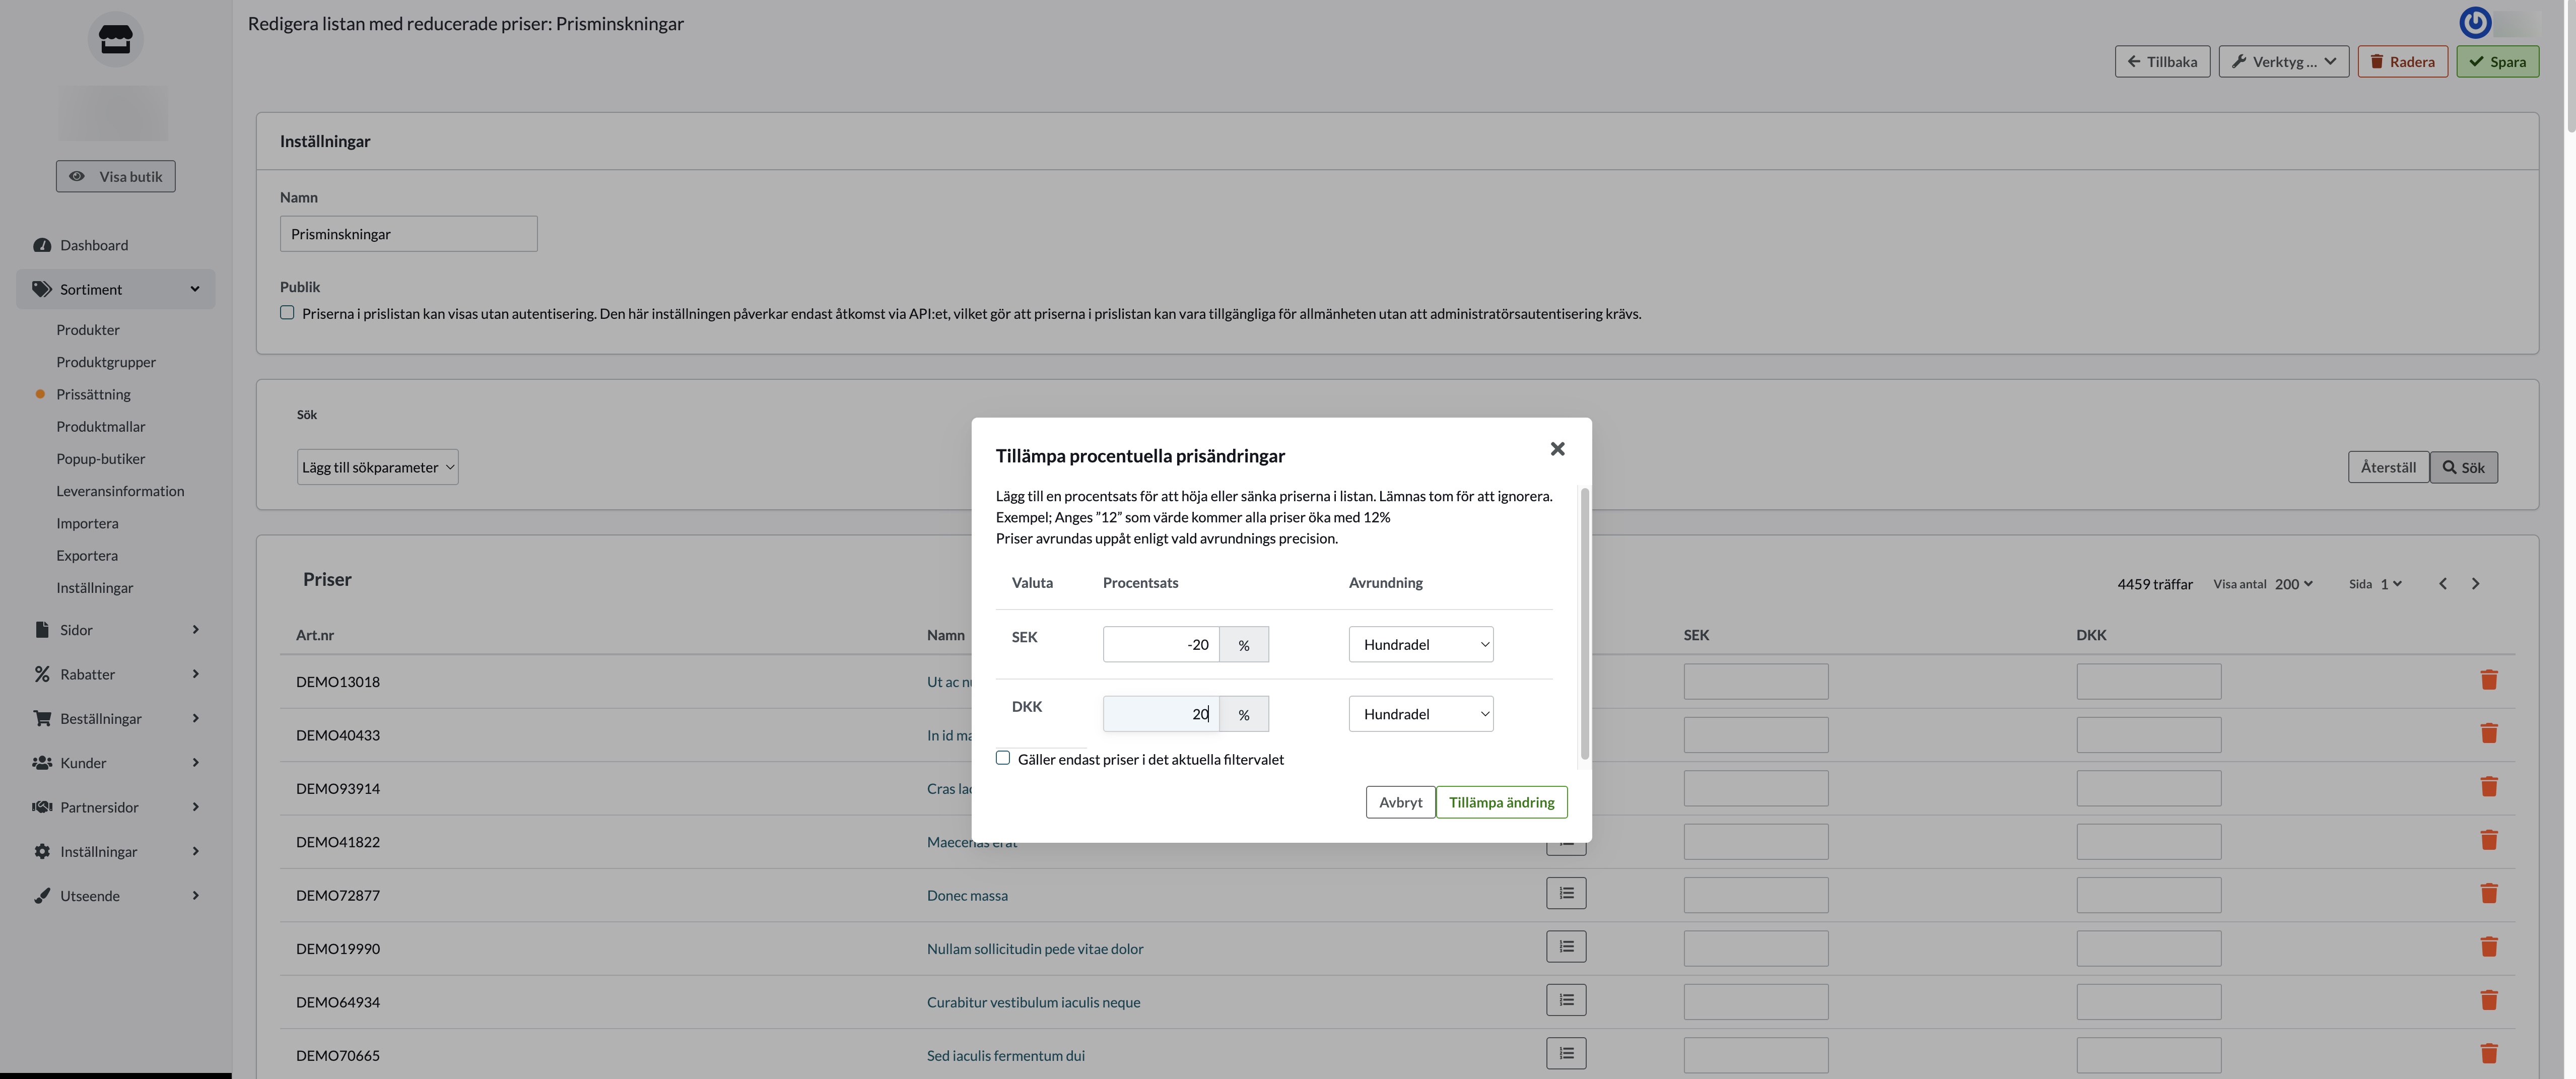Go to previous page arrow in Priser

click(2443, 584)
